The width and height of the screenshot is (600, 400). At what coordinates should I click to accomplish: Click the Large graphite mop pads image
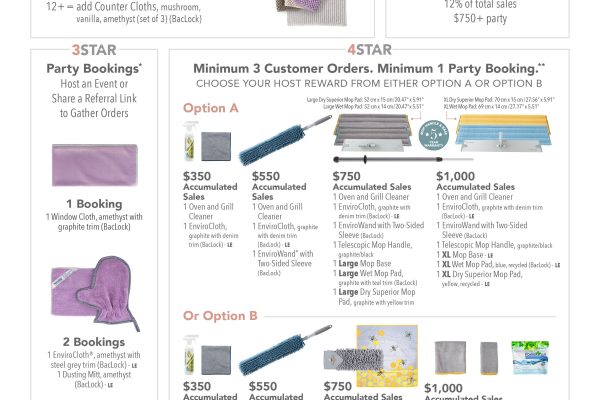pos(372,132)
